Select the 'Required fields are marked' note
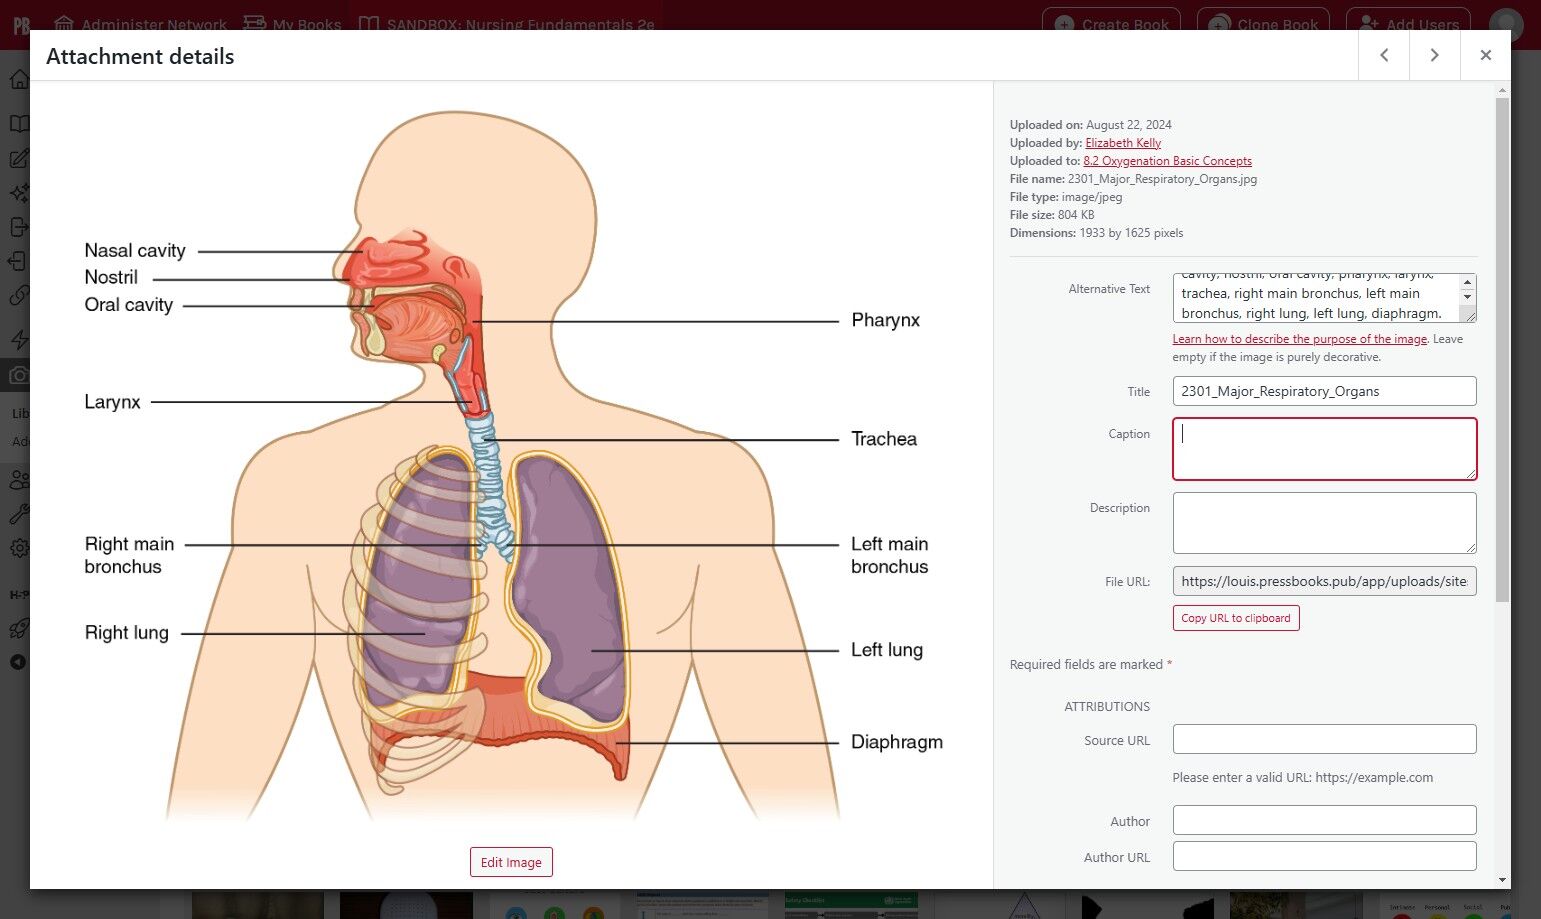The height and width of the screenshot is (919, 1541). point(1091,664)
